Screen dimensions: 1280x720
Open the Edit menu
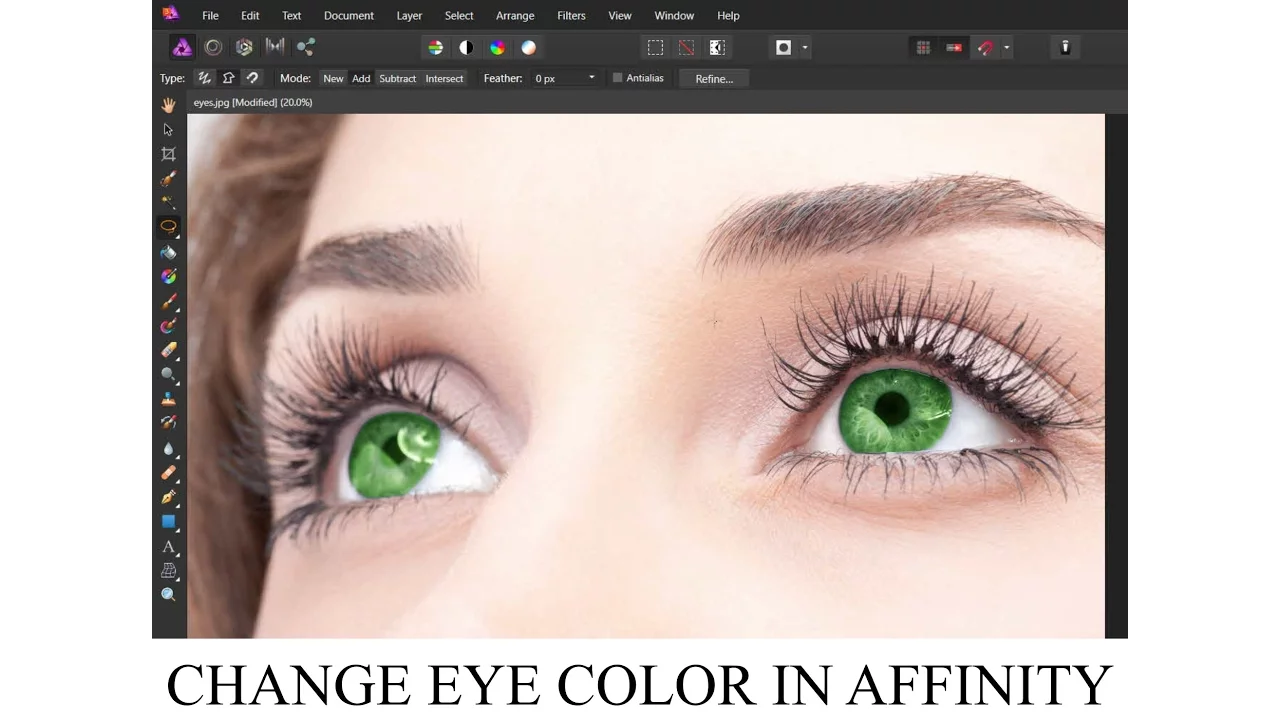tap(250, 15)
